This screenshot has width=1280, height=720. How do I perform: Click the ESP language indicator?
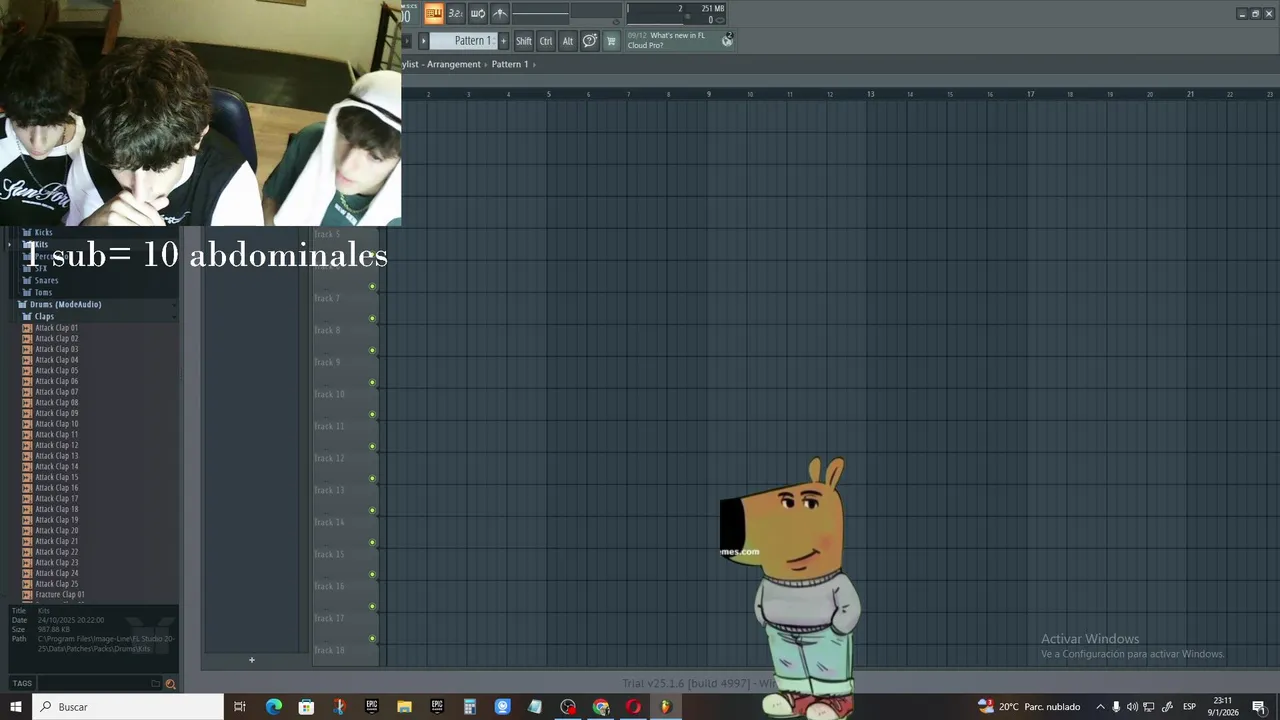click(1190, 707)
